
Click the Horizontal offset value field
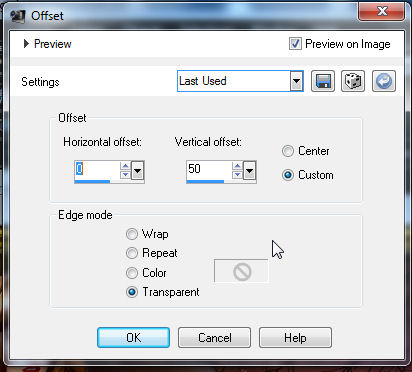pyautogui.click(x=97, y=169)
